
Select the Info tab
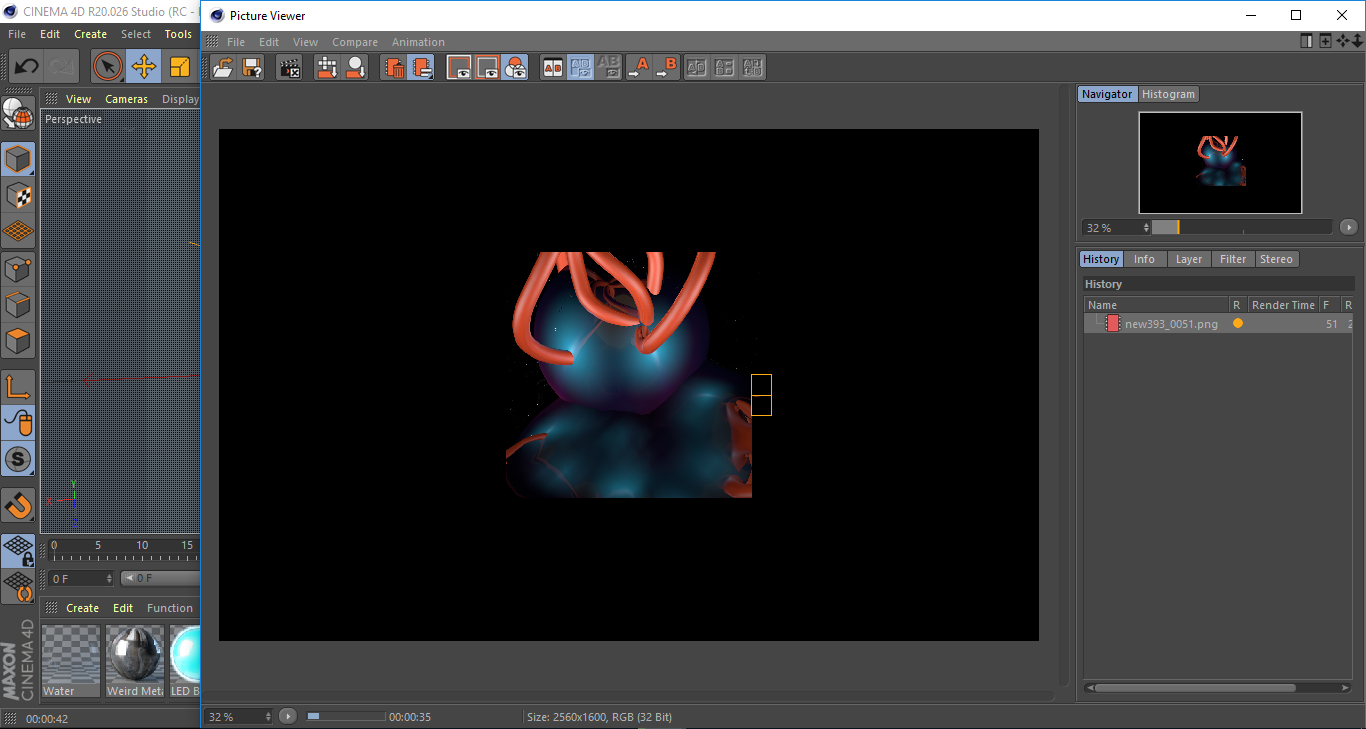(1144, 259)
